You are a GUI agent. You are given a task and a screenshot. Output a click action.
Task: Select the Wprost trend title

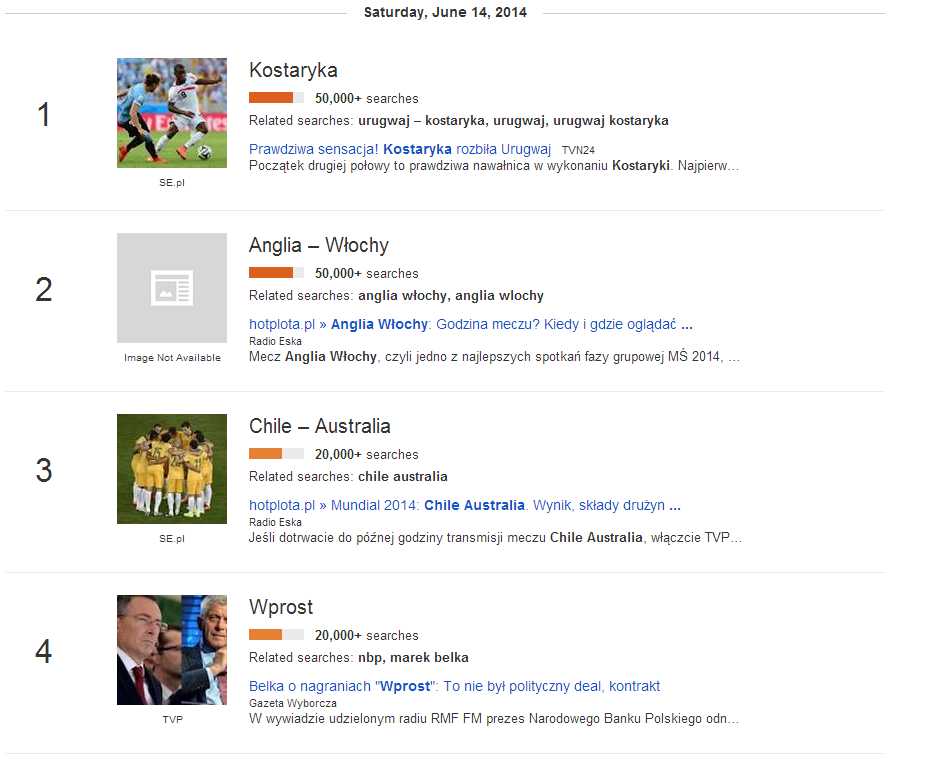281,608
